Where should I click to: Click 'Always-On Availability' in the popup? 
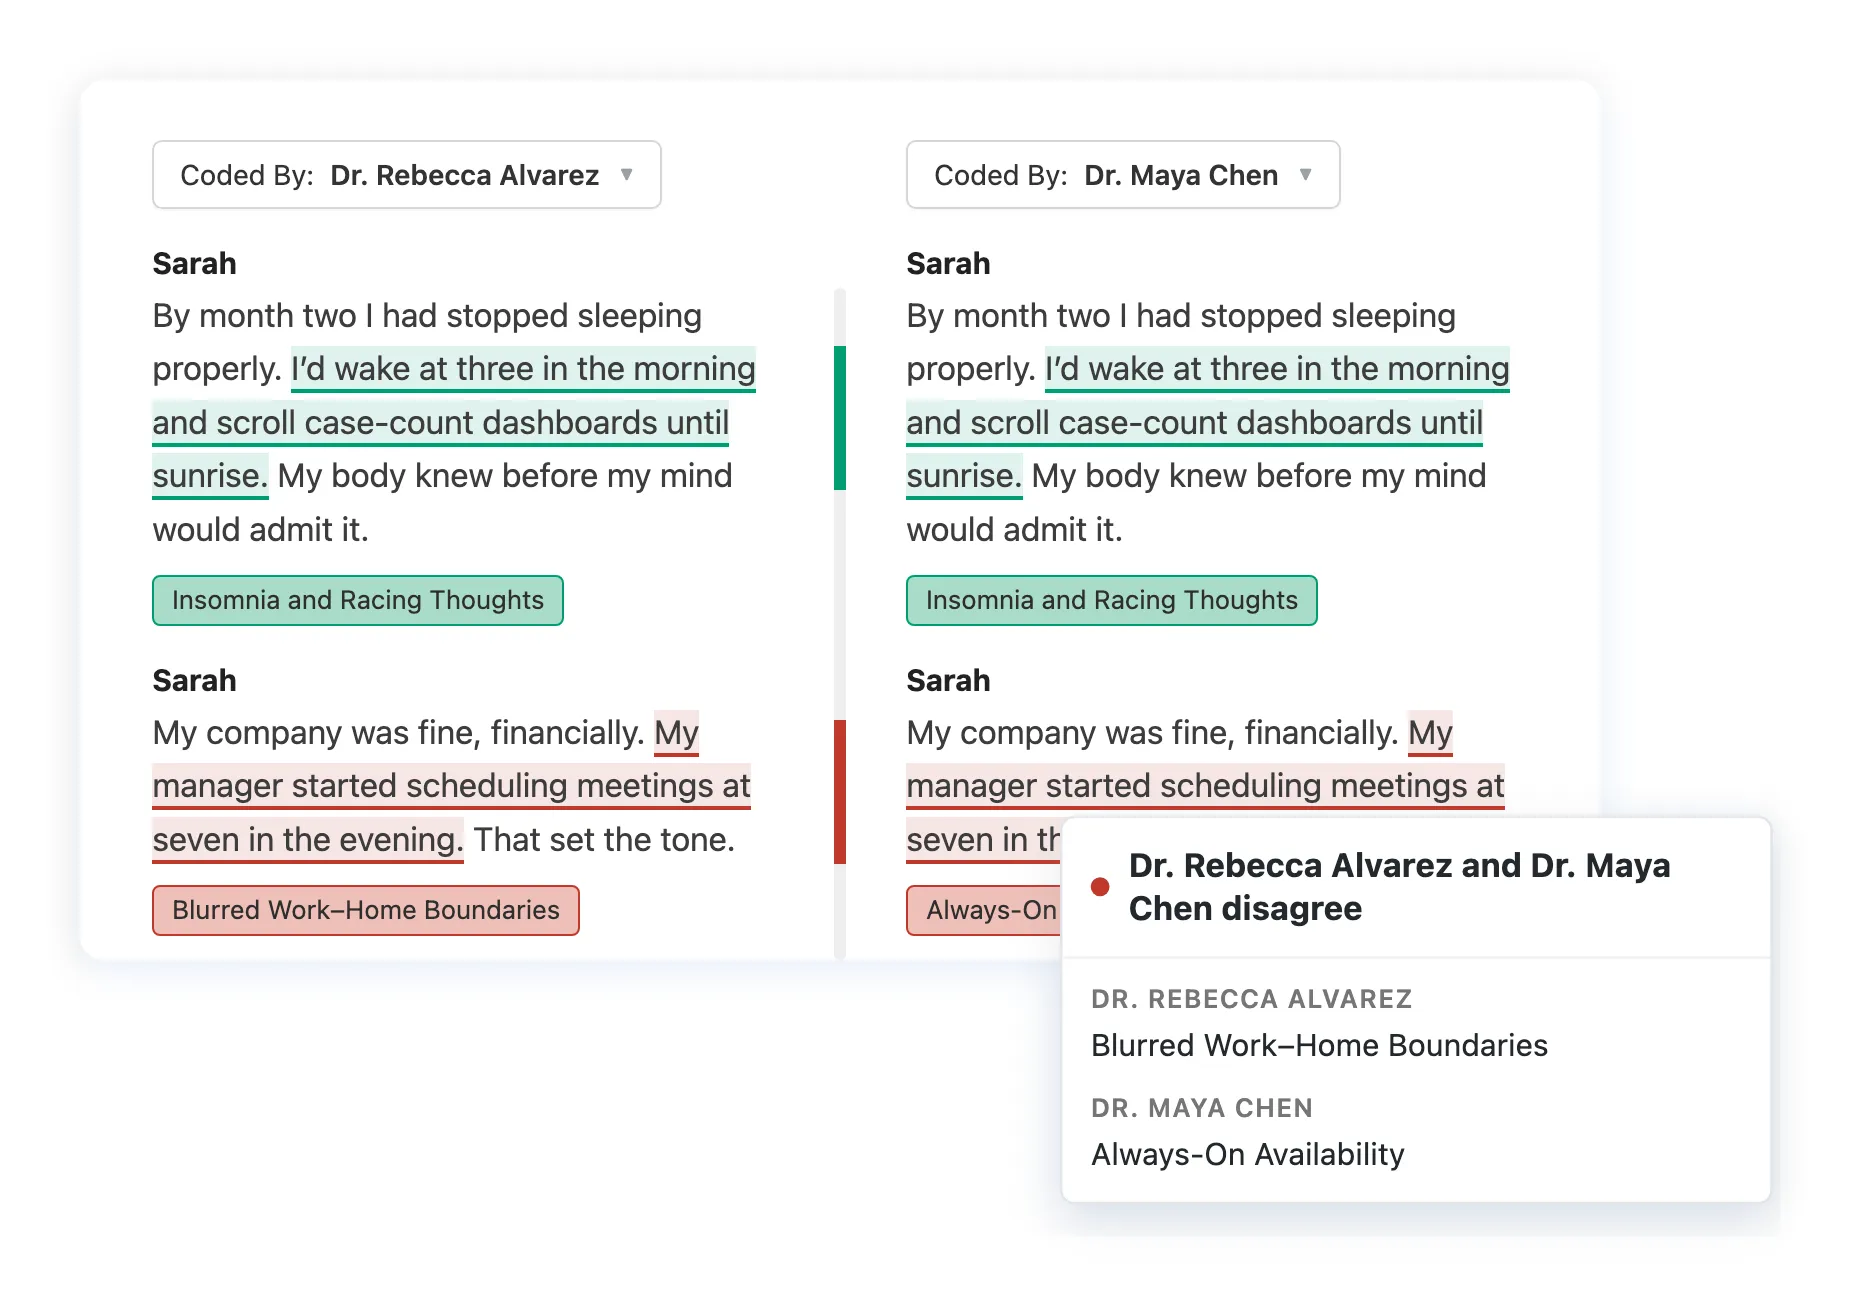(x=1247, y=1155)
